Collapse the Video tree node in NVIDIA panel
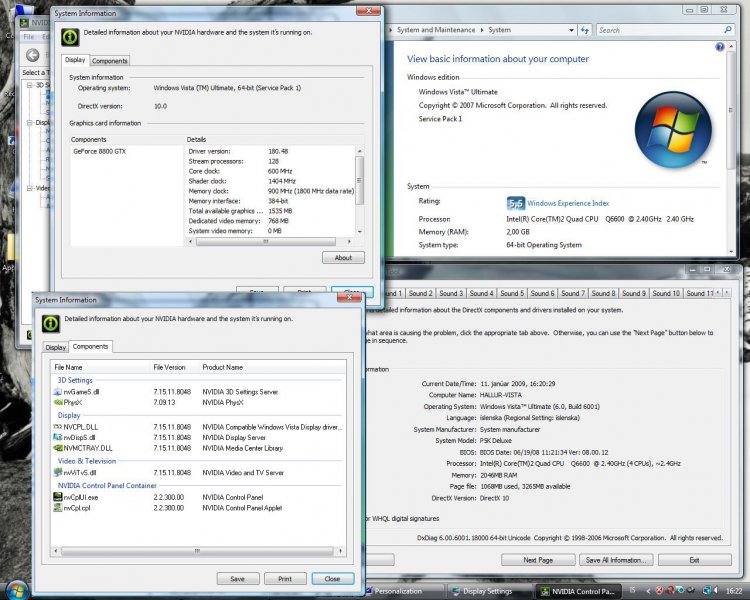Screen dimensions: 750x600 (30, 188)
